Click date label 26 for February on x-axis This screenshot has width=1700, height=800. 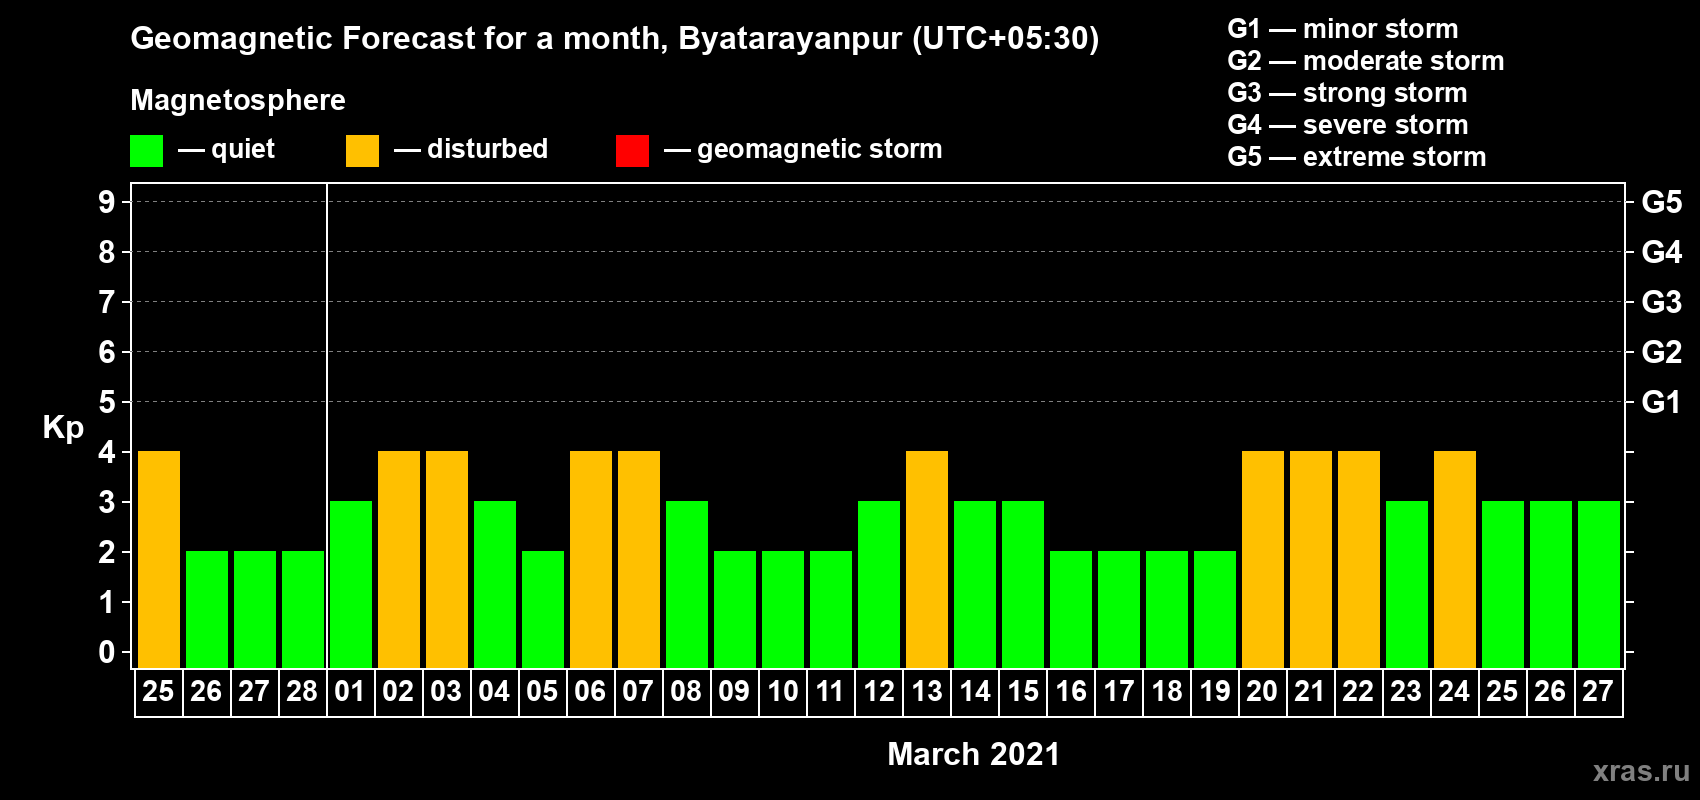tap(206, 692)
